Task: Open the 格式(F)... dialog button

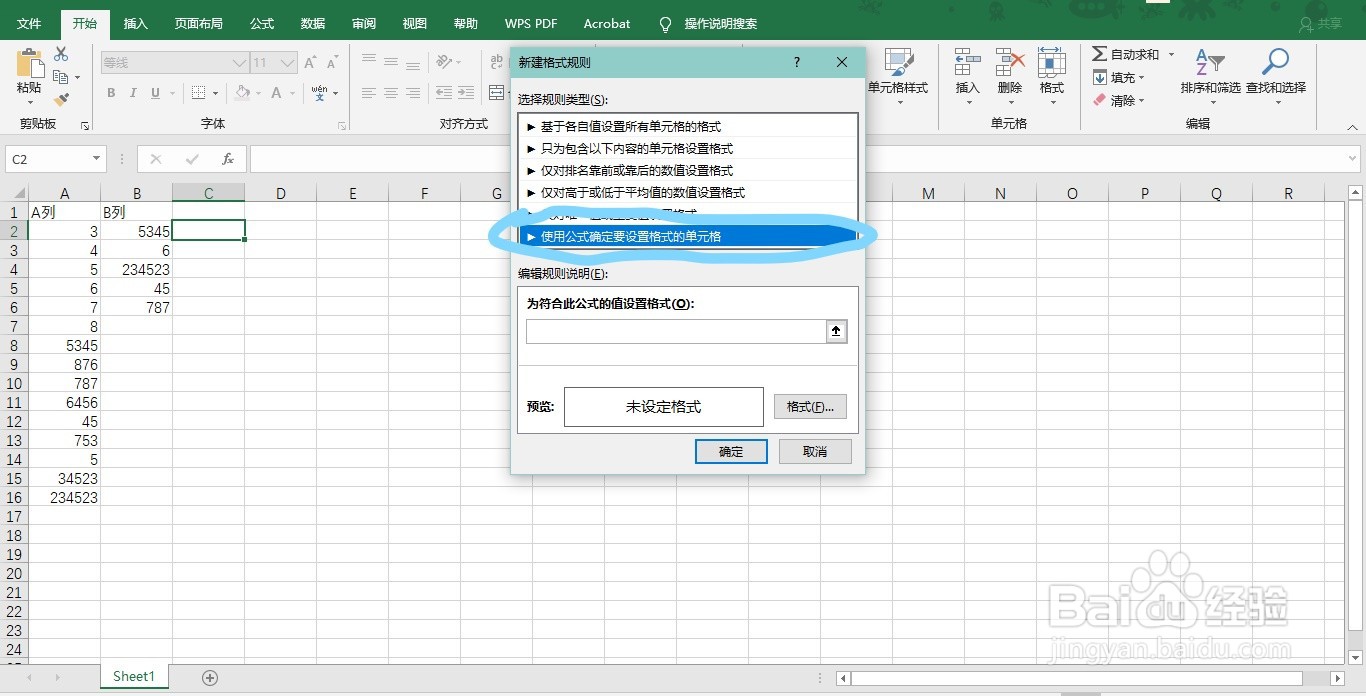Action: tap(810, 406)
